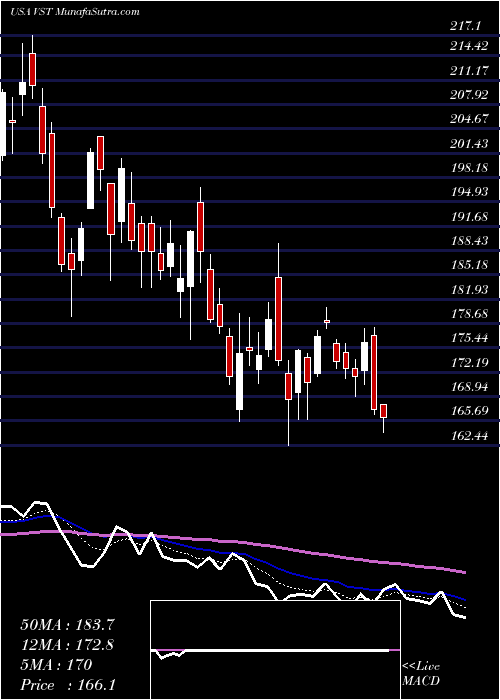Click the 191.68 price axis label
This screenshot has height=700, width=500.
pos(469,217)
